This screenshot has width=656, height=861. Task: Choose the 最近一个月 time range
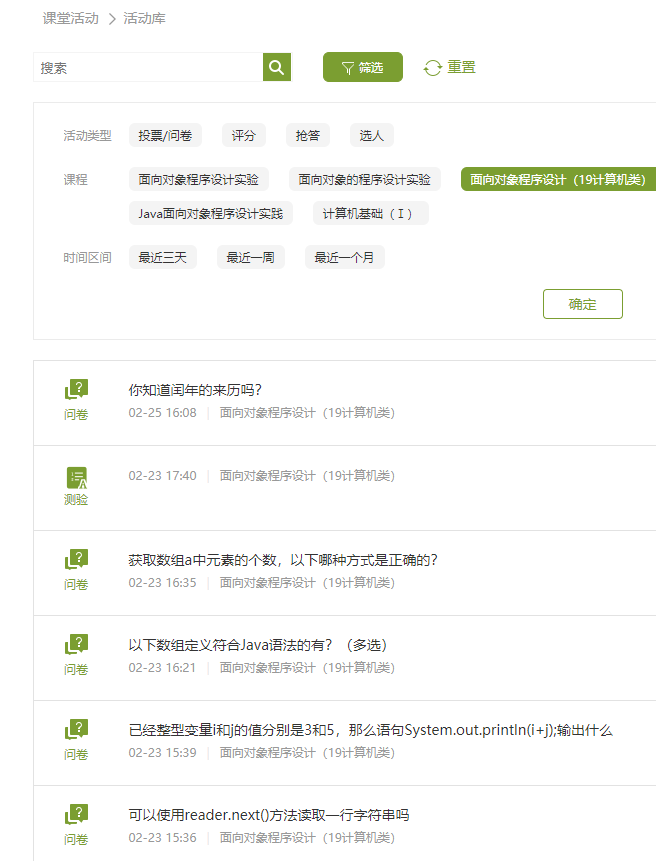(x=345, y=257)
